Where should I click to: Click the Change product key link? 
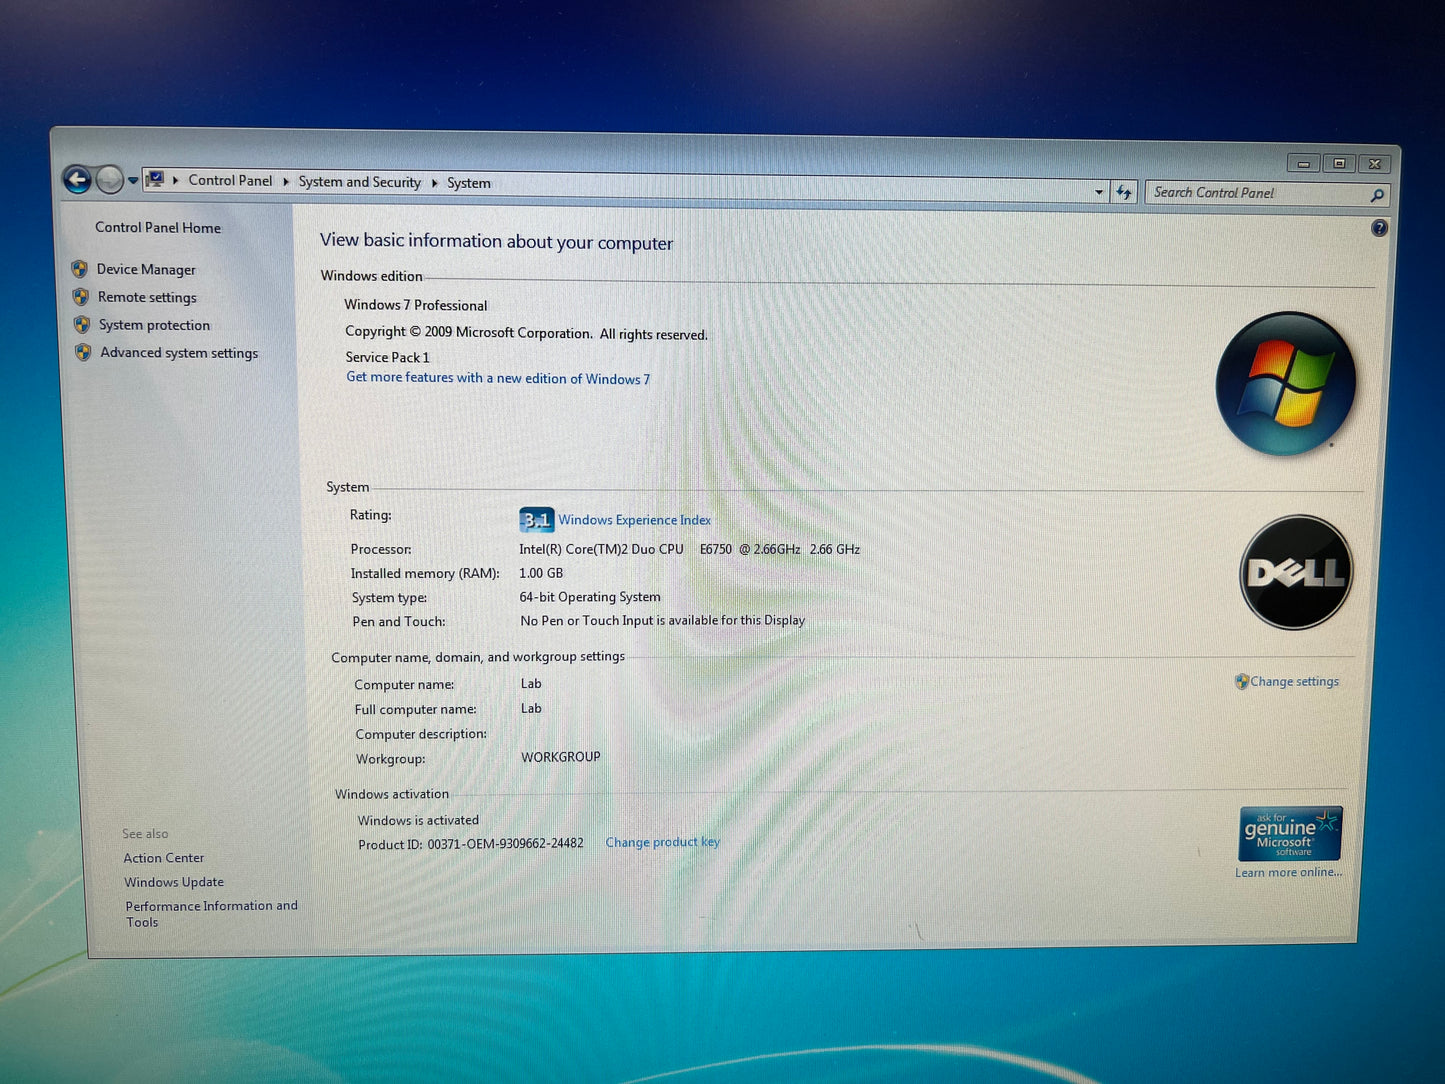(662, 842)
